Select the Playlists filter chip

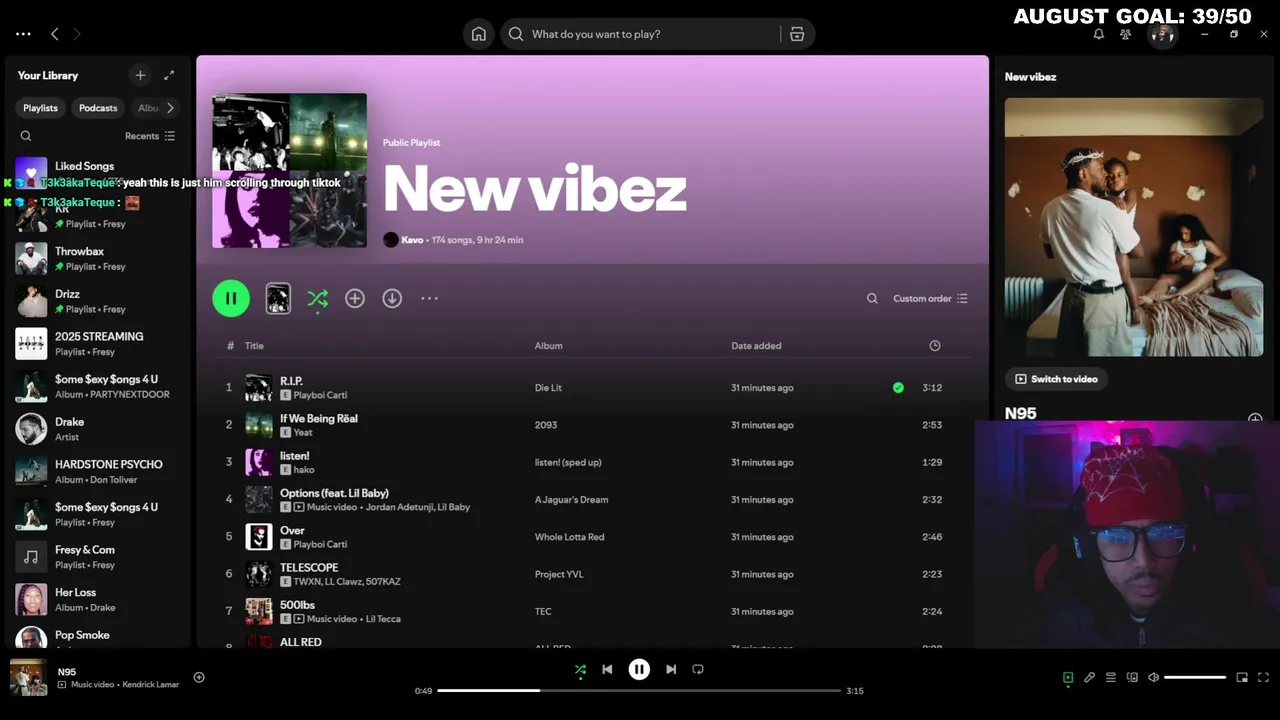41,108
